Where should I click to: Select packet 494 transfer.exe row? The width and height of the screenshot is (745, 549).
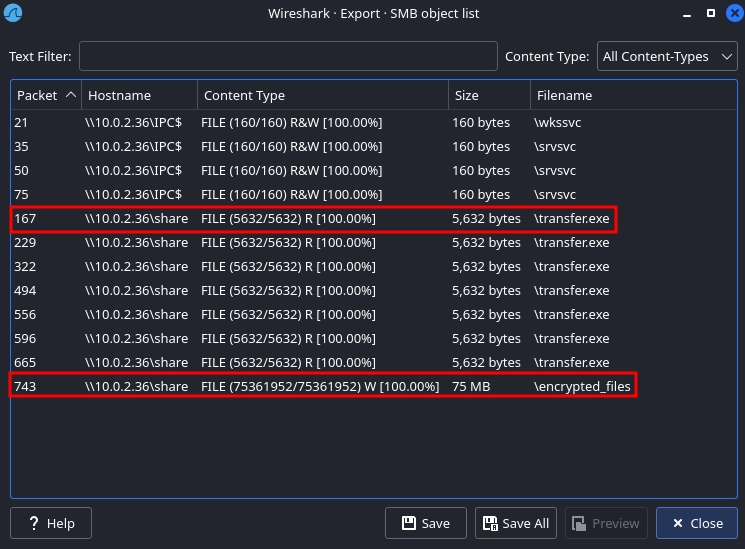300,290
